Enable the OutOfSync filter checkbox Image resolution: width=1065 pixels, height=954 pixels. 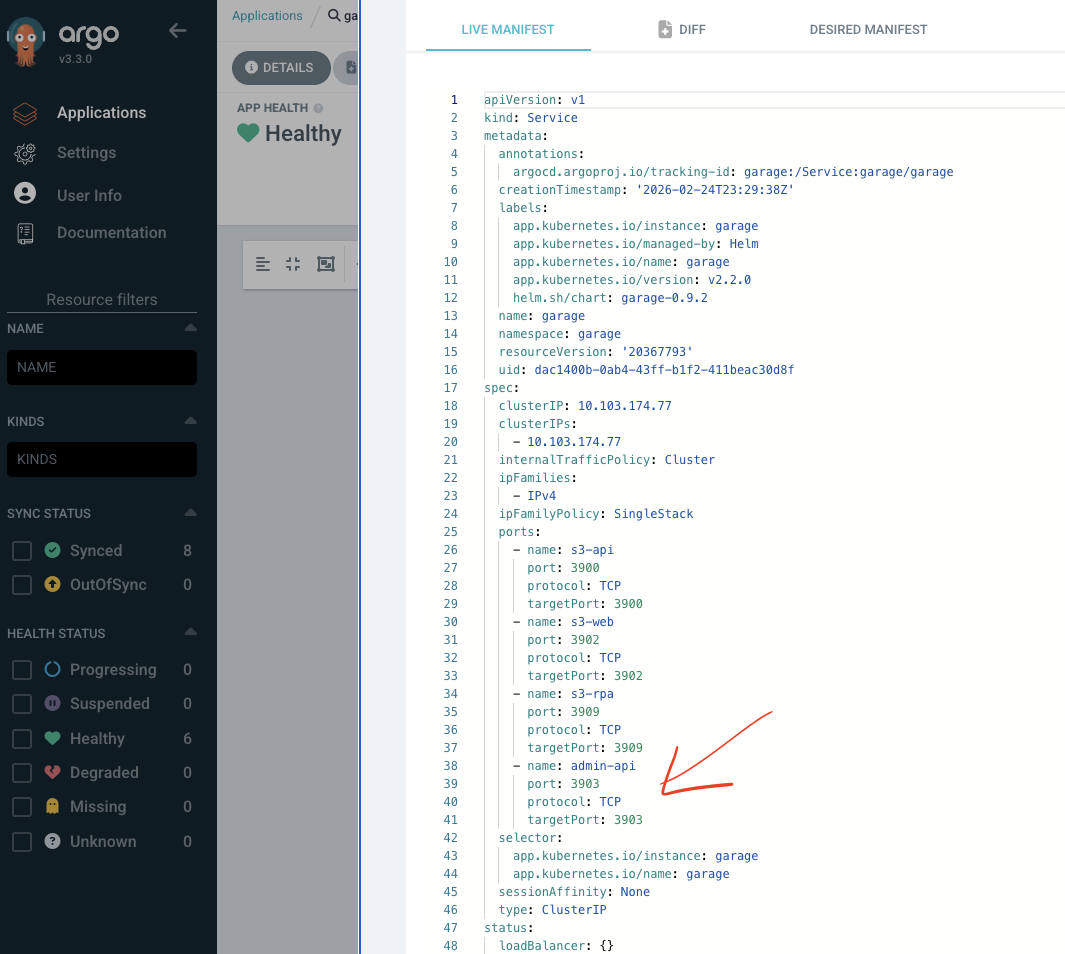22,585
